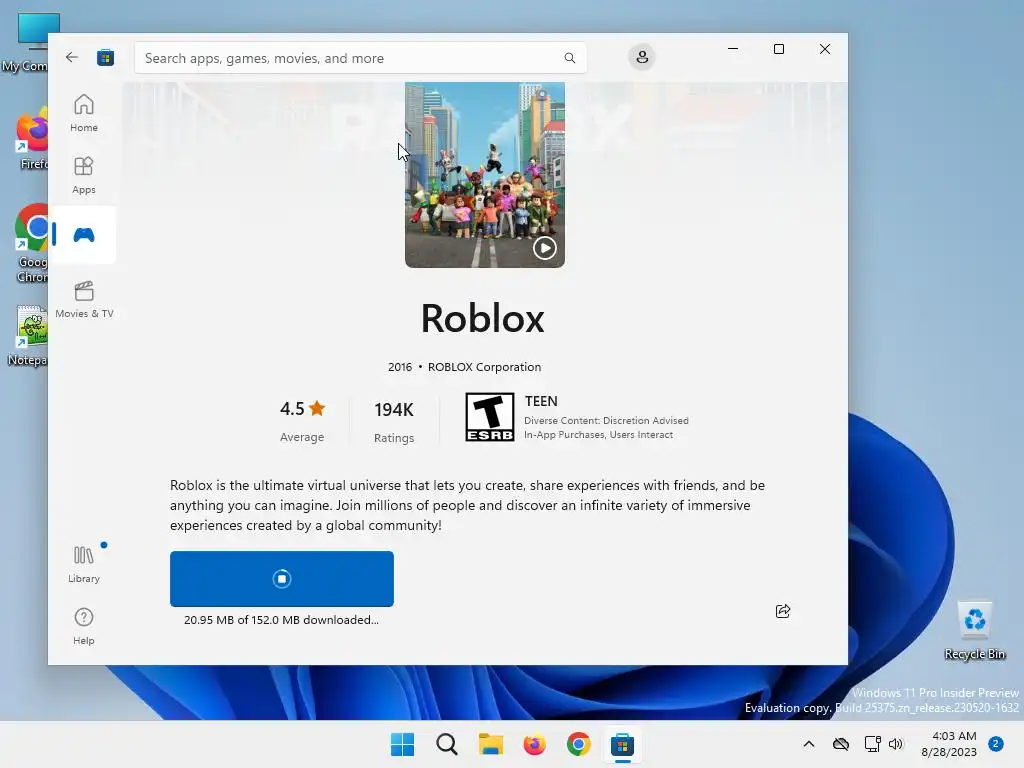Select the Firefox desktop shortcut
This screenshot has height=768, width=1024.
pyautogui.click(x=30, y=140)
